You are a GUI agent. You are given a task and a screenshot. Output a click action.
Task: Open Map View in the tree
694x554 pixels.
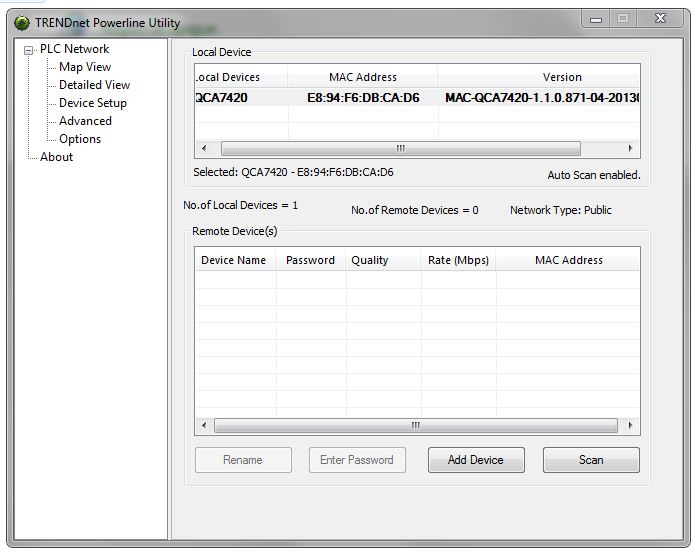85,67
